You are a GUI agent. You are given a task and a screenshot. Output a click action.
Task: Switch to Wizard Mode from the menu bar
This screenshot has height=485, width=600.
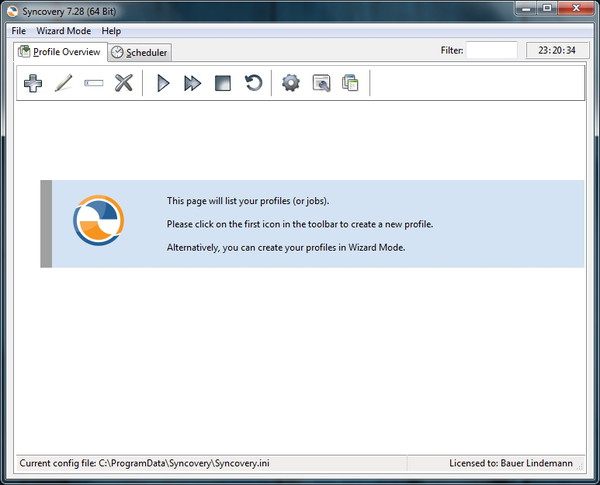tap(64, 31)
